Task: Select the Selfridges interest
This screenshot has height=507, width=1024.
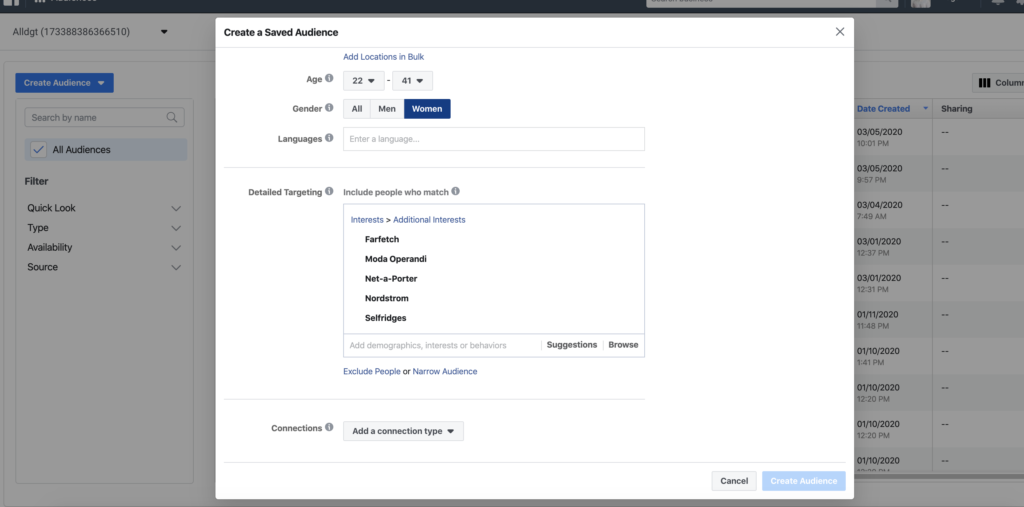Action: [385, 318]
